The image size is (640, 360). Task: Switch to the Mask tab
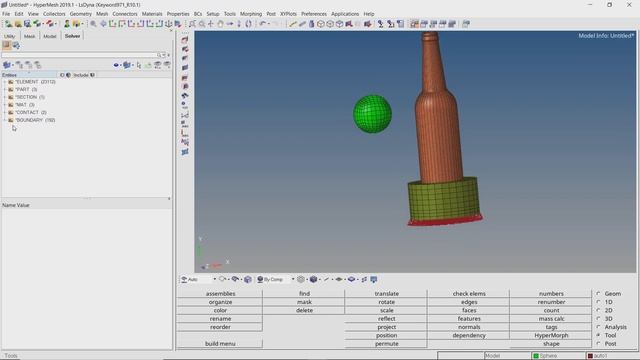point(29,36)
